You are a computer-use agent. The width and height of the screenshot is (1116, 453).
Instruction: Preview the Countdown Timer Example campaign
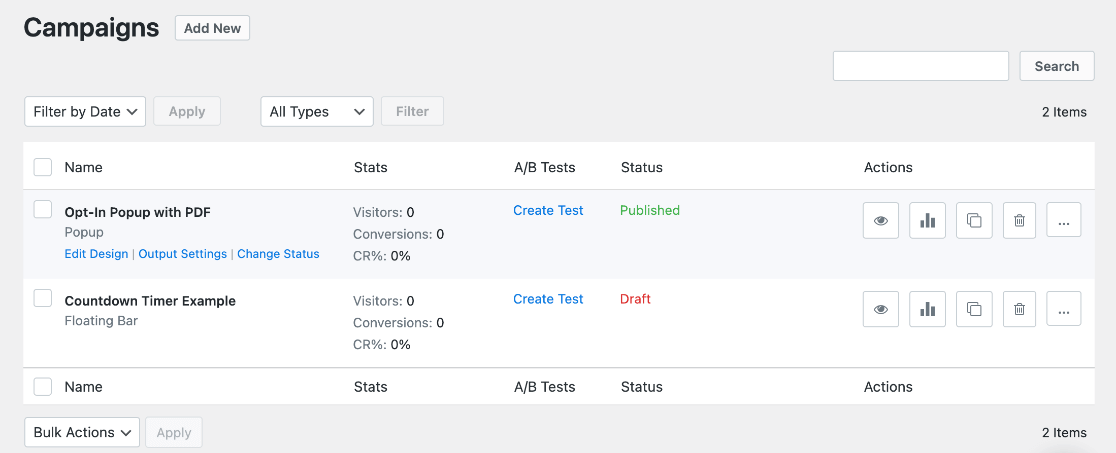(x=880, y=309)
